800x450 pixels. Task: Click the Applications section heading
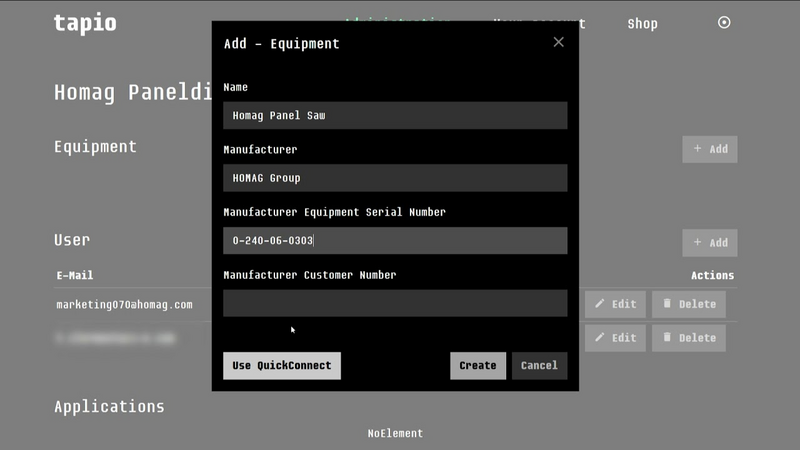[109, 407]
